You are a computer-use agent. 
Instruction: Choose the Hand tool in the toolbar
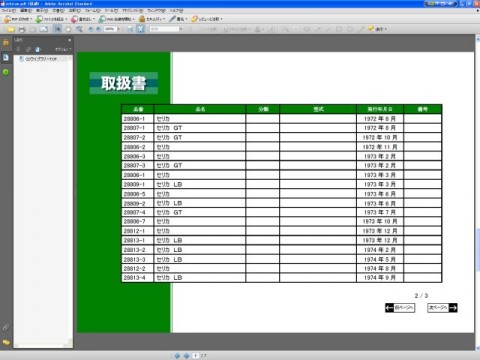coord(68,29)
